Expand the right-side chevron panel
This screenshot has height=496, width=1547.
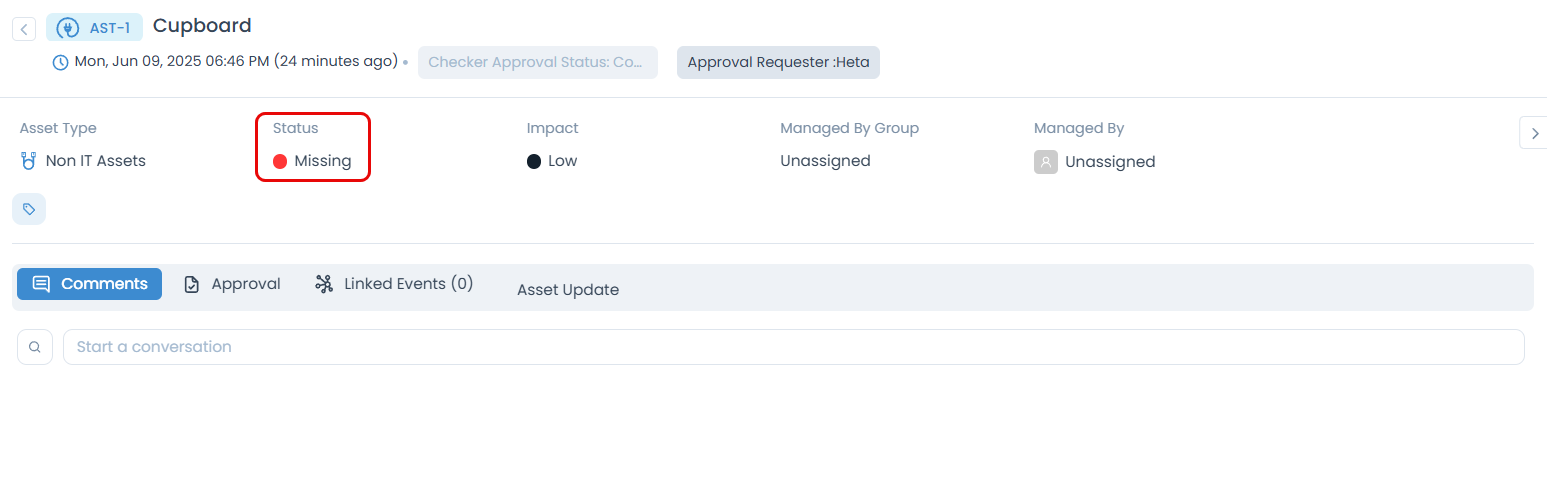1534,133
